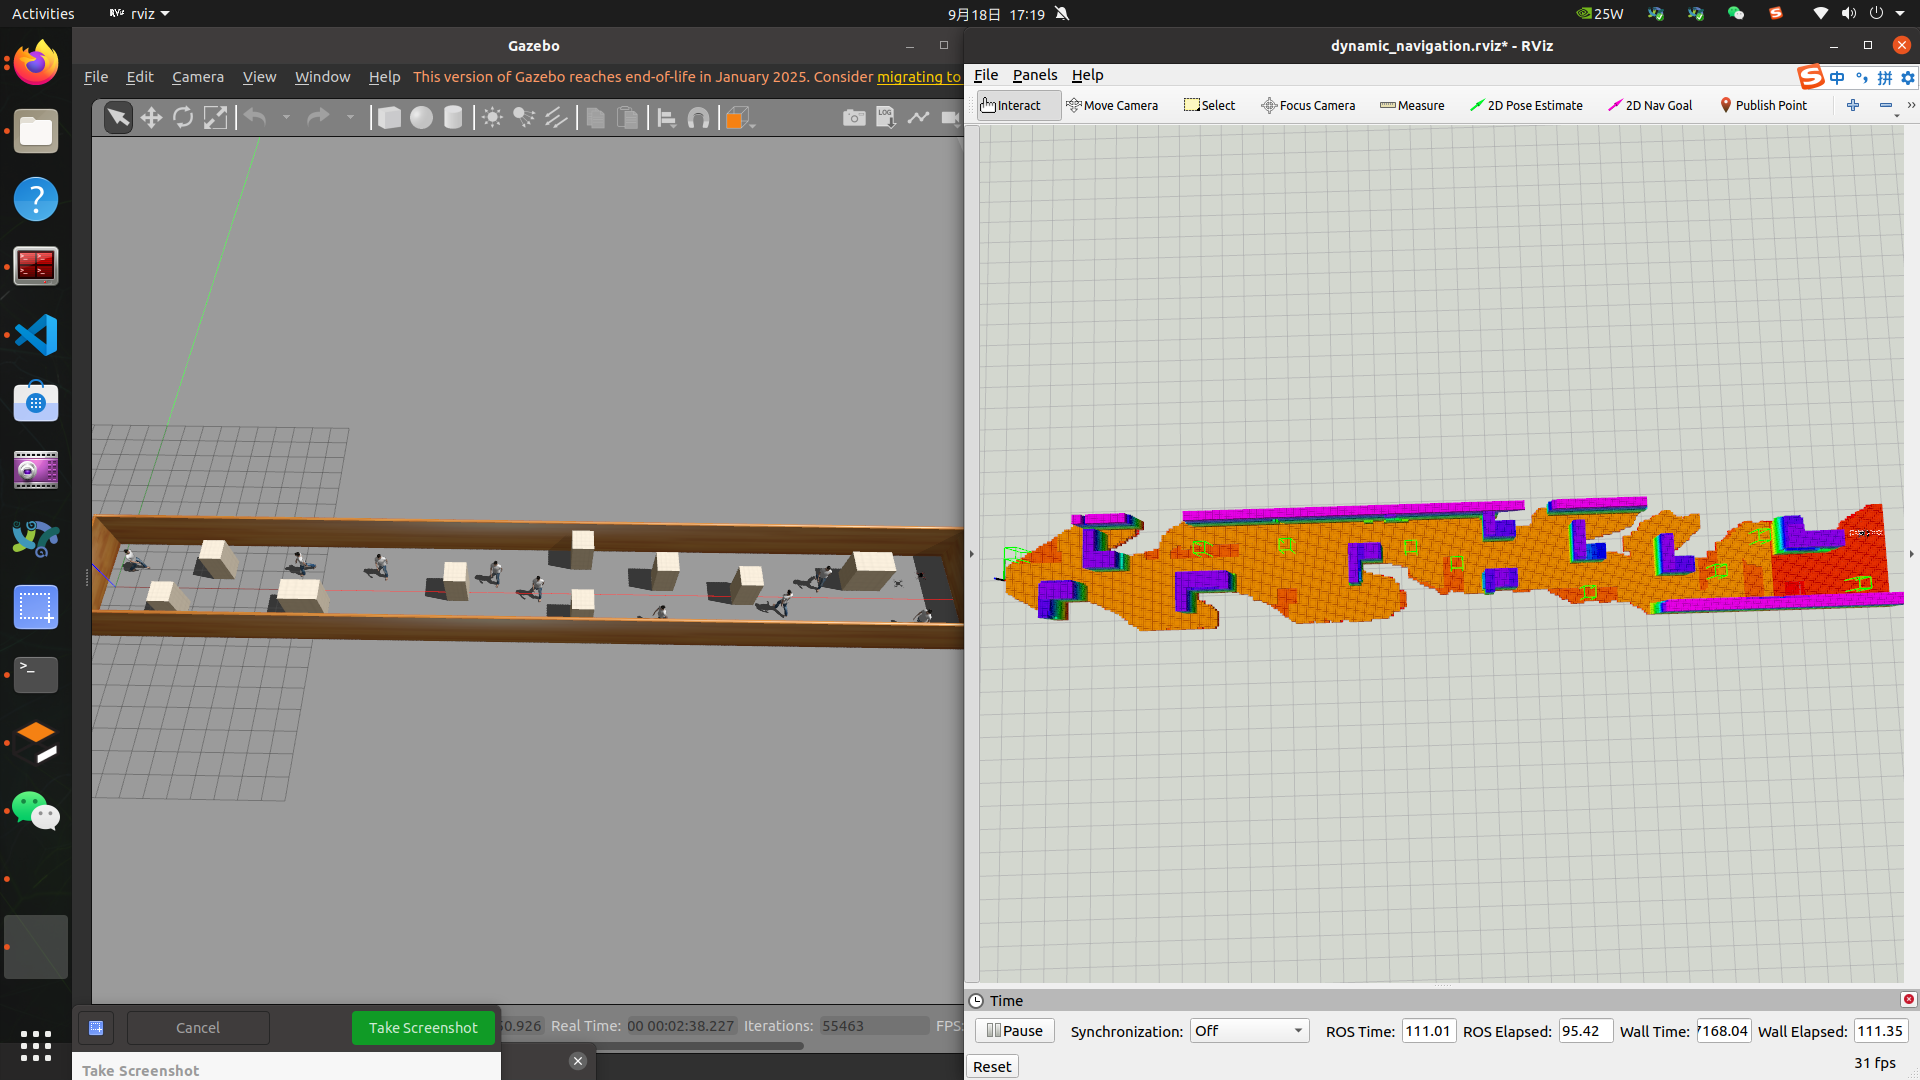
Task: Open the RViz Help menu
Action: click(1087, 75)
